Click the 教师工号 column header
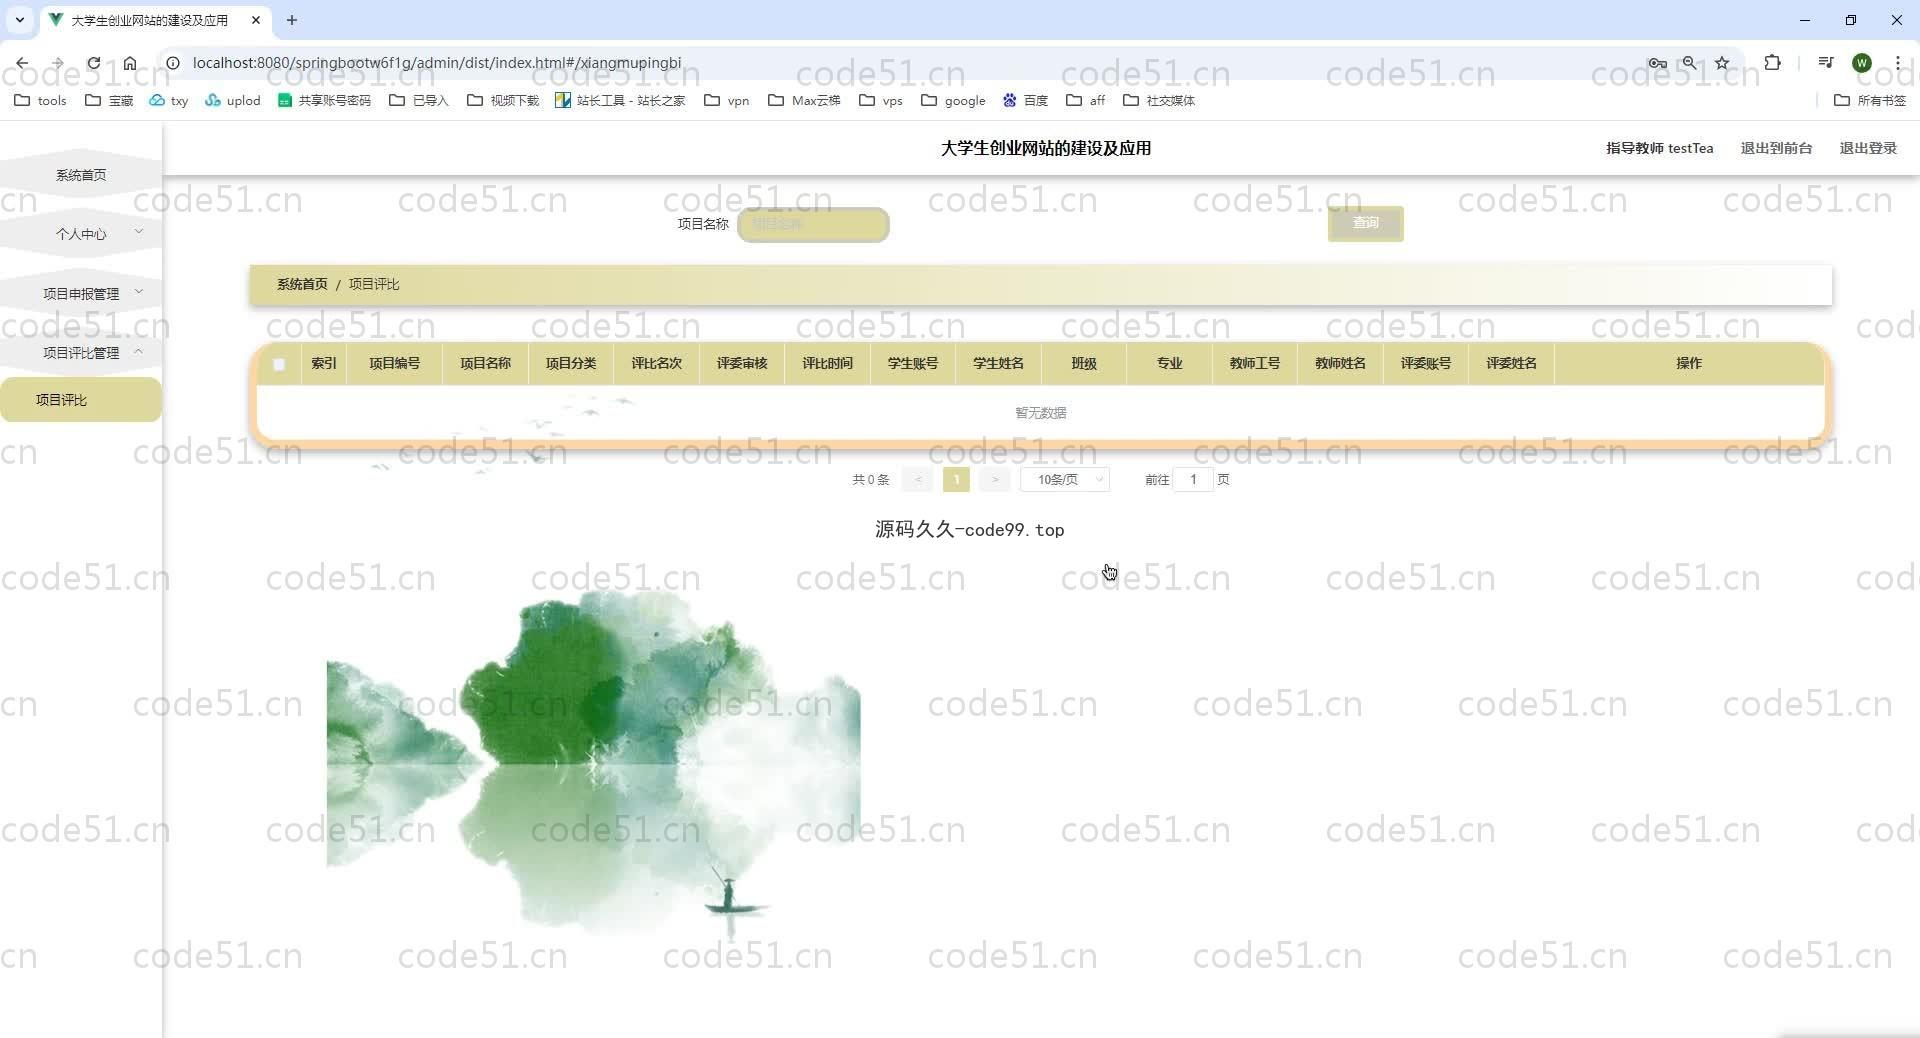The image size is (1920, 1038). point(1255,364)
